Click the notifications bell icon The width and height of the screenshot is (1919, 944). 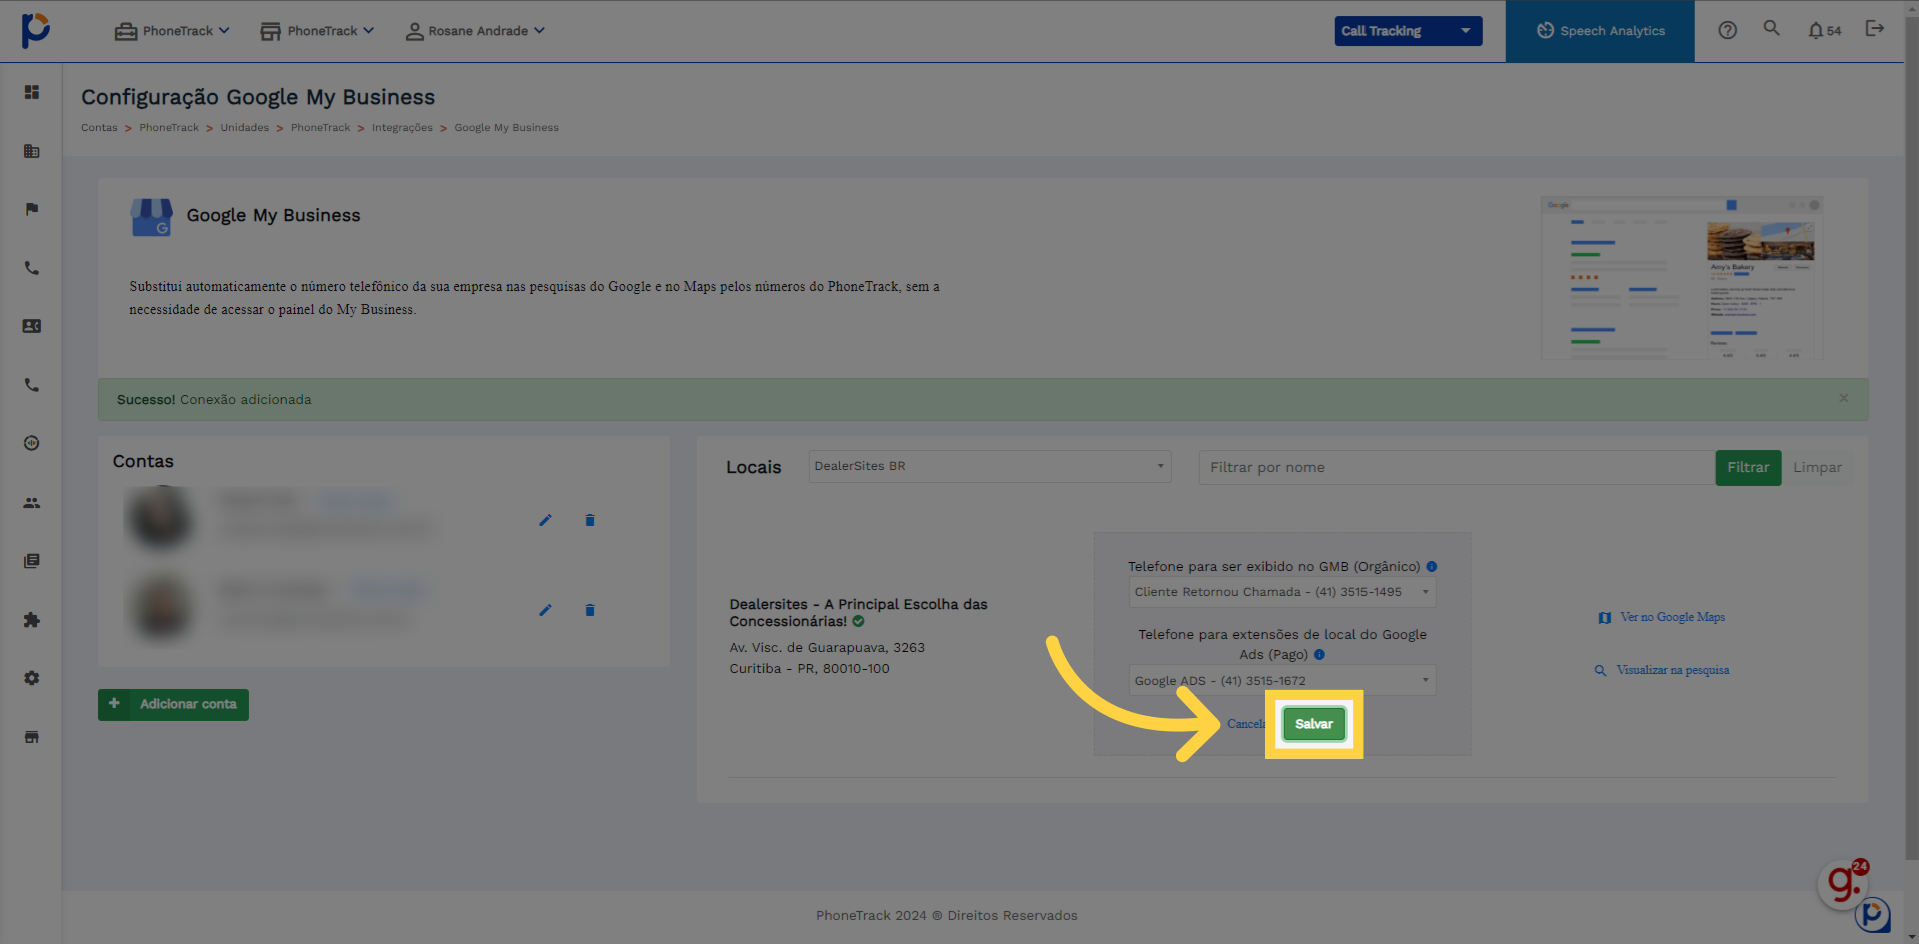[1816, 31]
